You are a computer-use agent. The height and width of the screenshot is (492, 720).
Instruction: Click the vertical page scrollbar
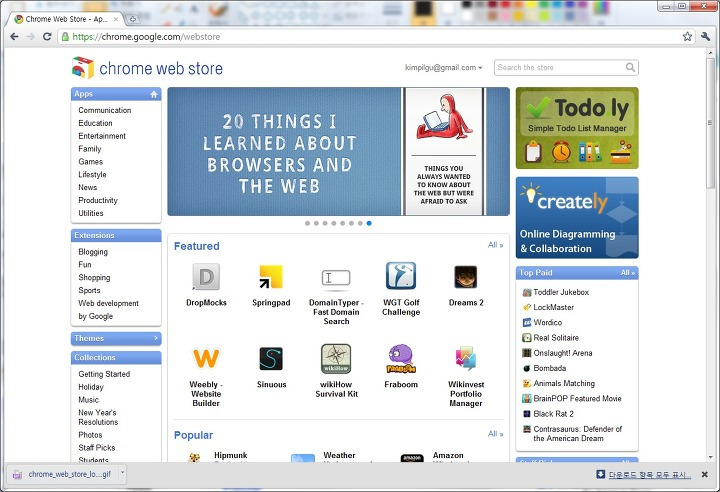click(x=710, y=125)
